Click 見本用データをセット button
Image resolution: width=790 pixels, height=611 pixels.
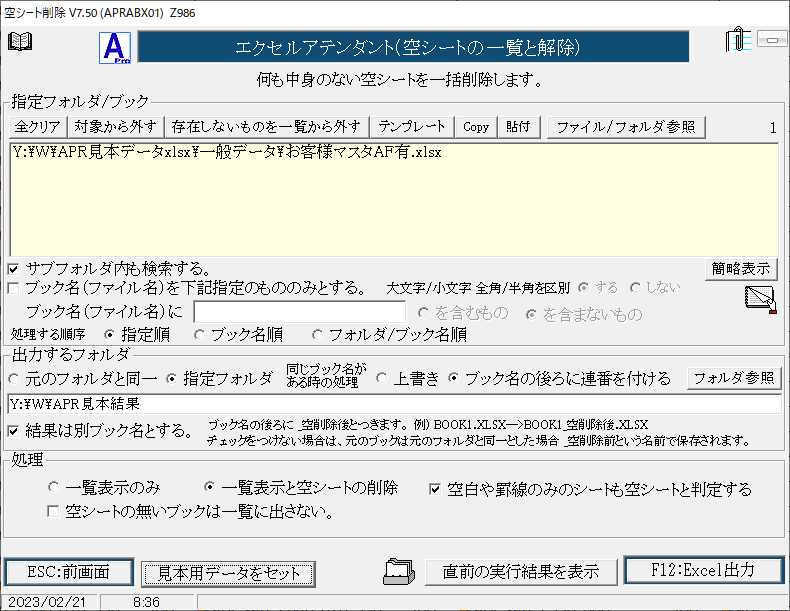pyautogui.click(x=228, y=573)
